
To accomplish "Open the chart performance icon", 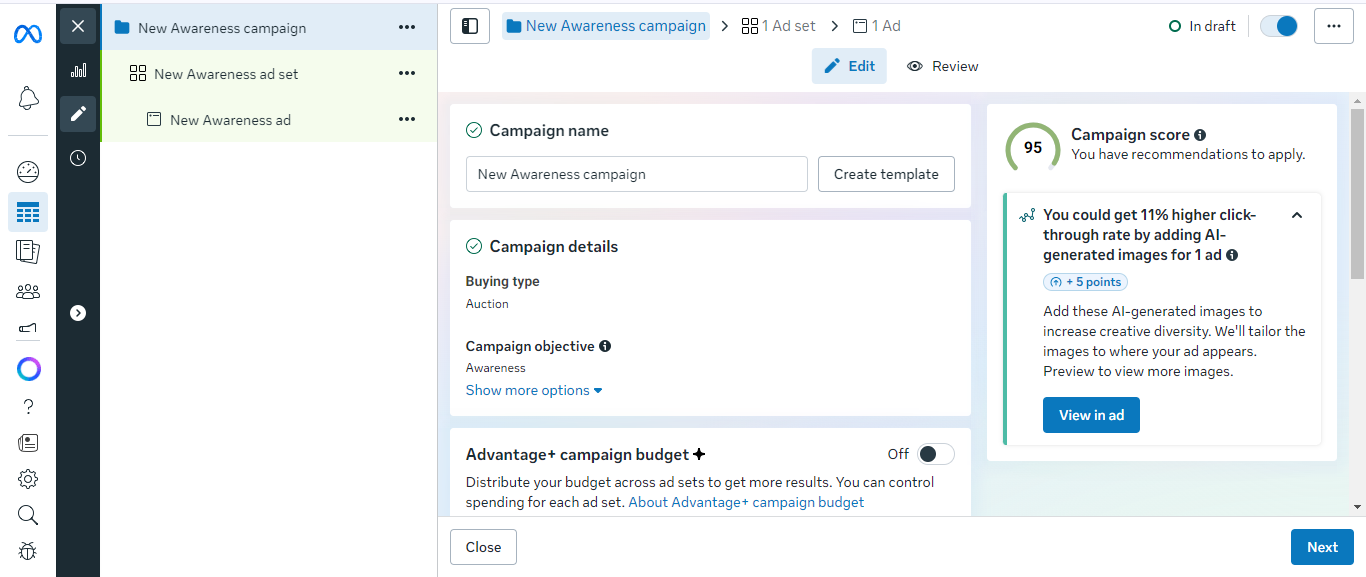I will pos(78,71).
